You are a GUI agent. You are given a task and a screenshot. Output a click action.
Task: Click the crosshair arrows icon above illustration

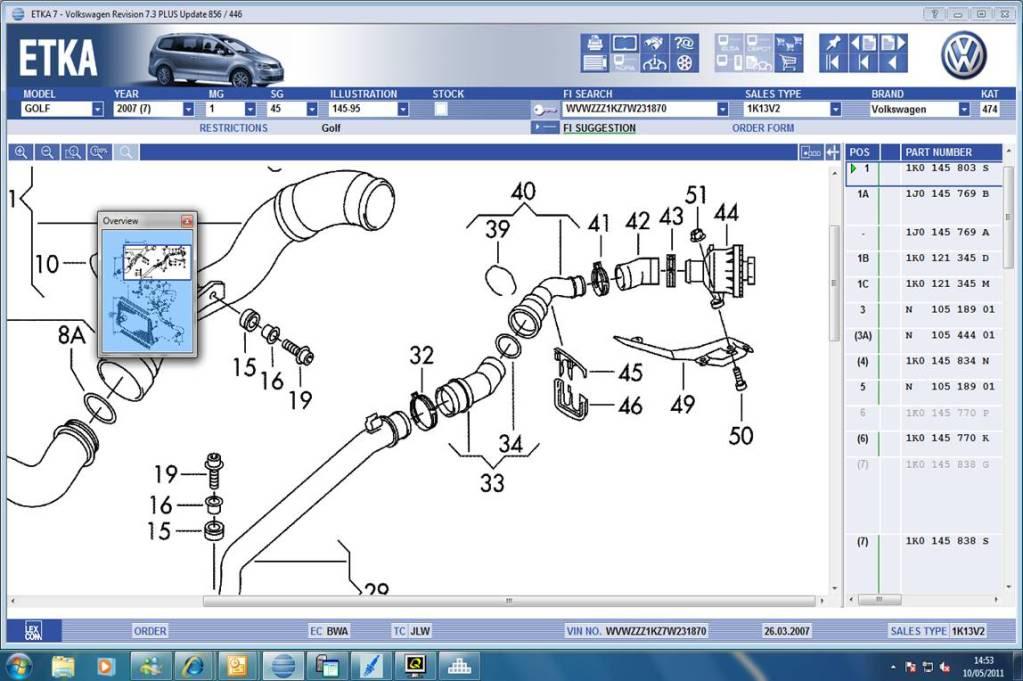(x=832, y=152)
